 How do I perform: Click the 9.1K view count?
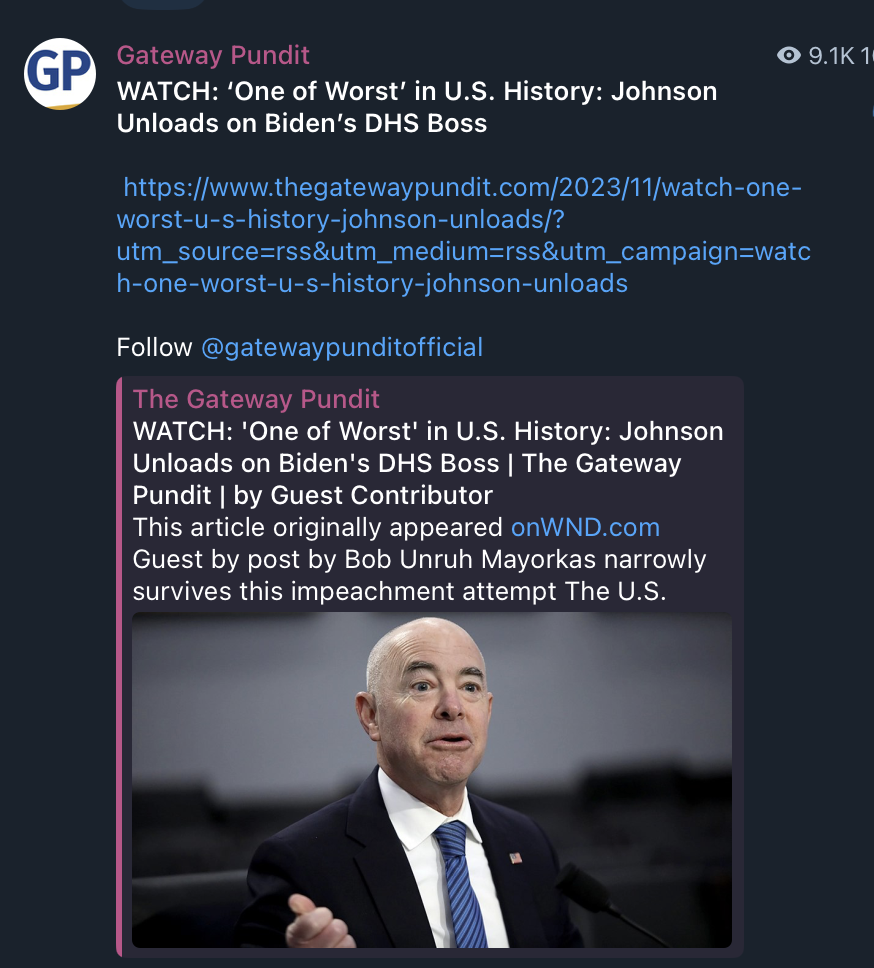point(831,56)
